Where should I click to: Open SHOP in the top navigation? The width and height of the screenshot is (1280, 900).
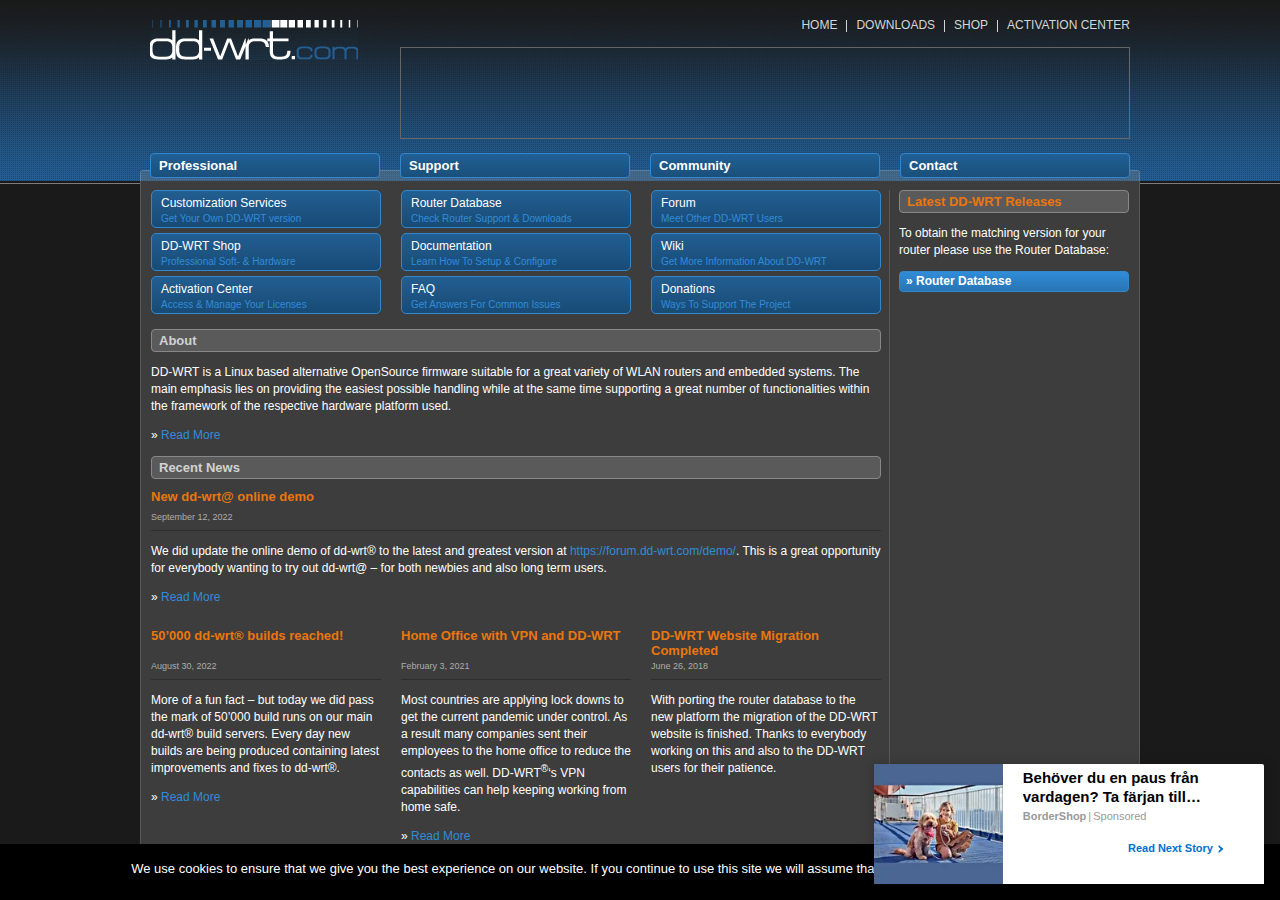coord(970,25)
